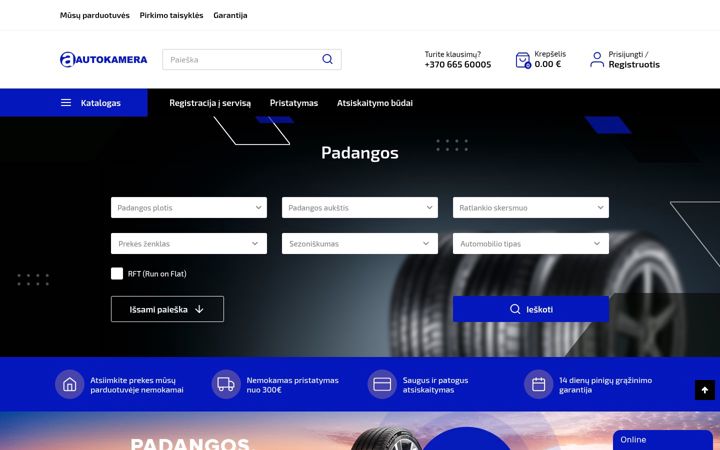Image resolution: width=720 pixels, height=450 pixels.
Task: Click phone number +370 665 60005
Action: pyautogui.click(x=458, y=65)
